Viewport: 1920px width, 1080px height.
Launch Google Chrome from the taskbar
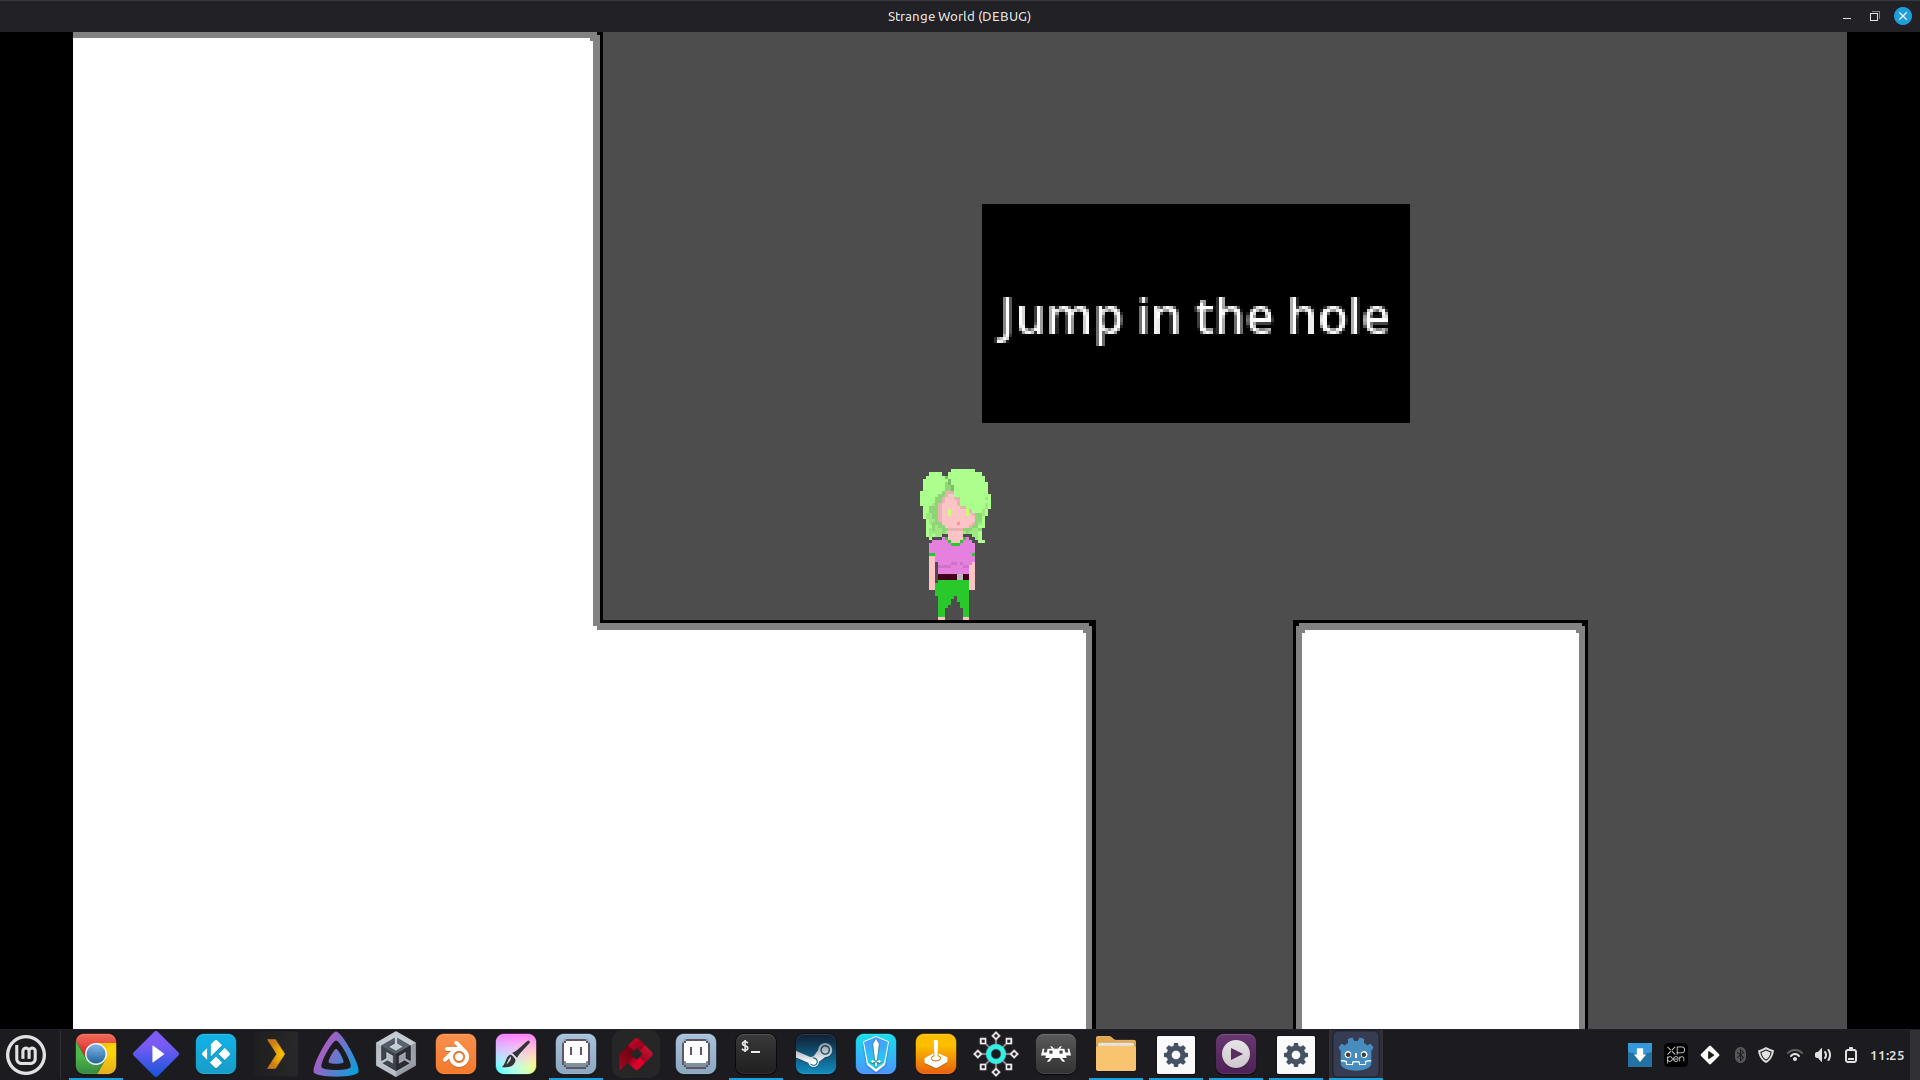96,1054
